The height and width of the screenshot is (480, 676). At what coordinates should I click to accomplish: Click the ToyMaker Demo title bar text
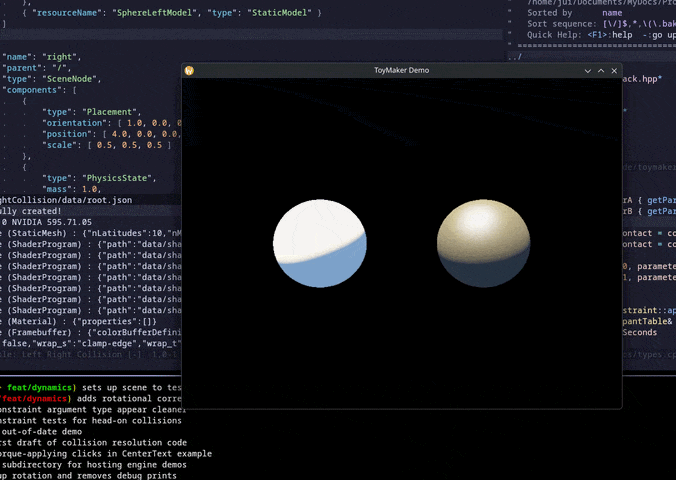tap(401, 70)
